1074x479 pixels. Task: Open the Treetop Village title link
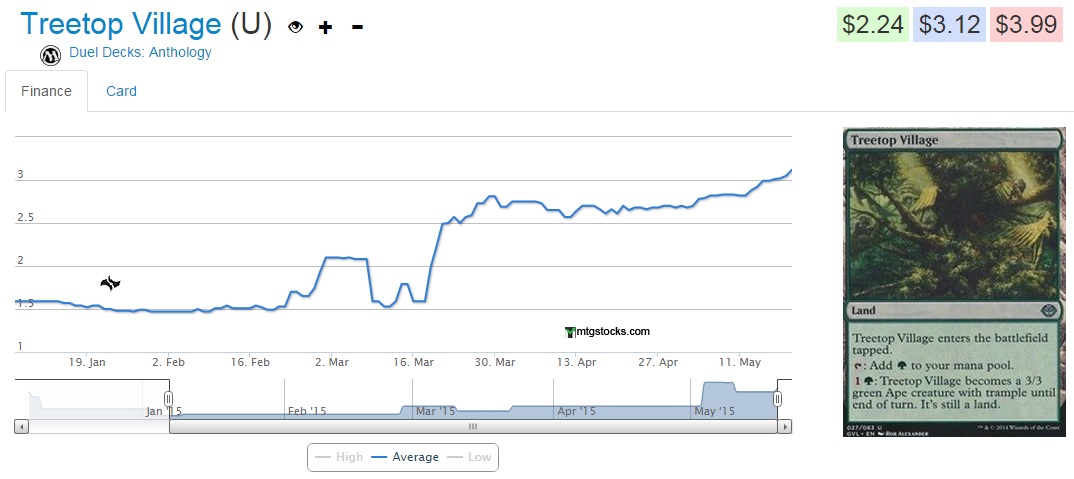click(x=121, y=24)
